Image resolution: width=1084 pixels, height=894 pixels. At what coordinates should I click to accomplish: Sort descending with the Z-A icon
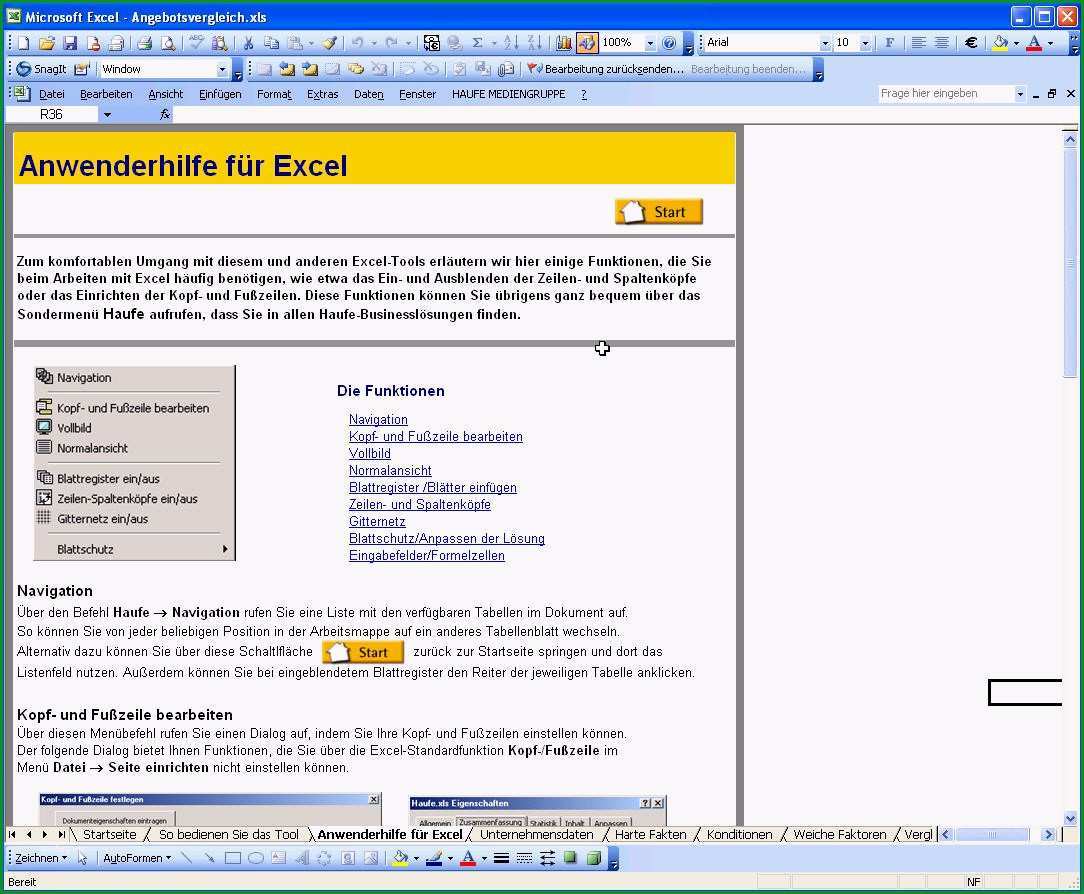[534, 43]
